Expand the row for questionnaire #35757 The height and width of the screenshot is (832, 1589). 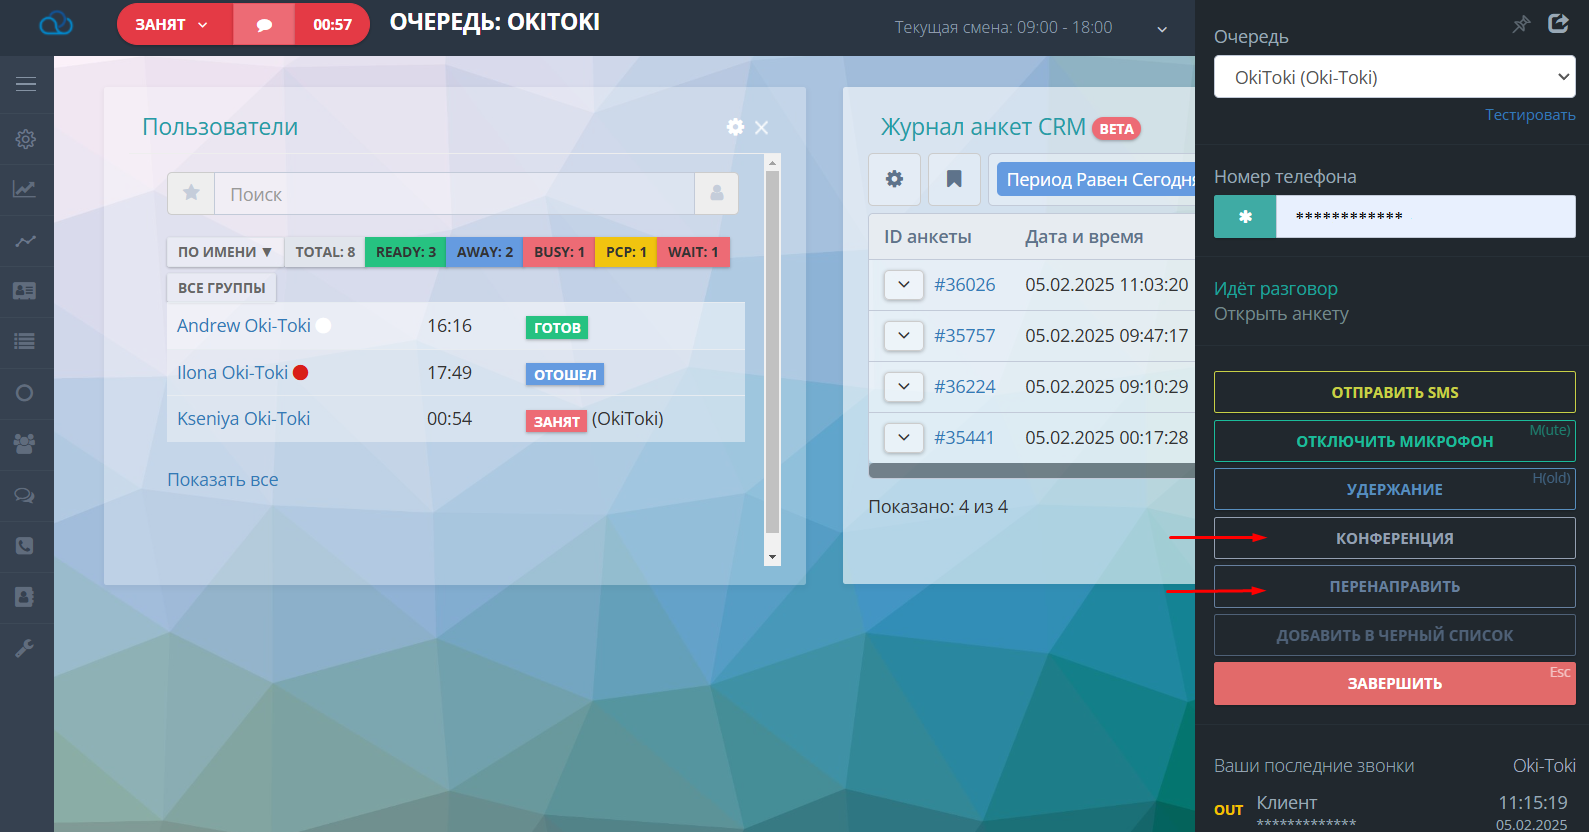(904, 336)
